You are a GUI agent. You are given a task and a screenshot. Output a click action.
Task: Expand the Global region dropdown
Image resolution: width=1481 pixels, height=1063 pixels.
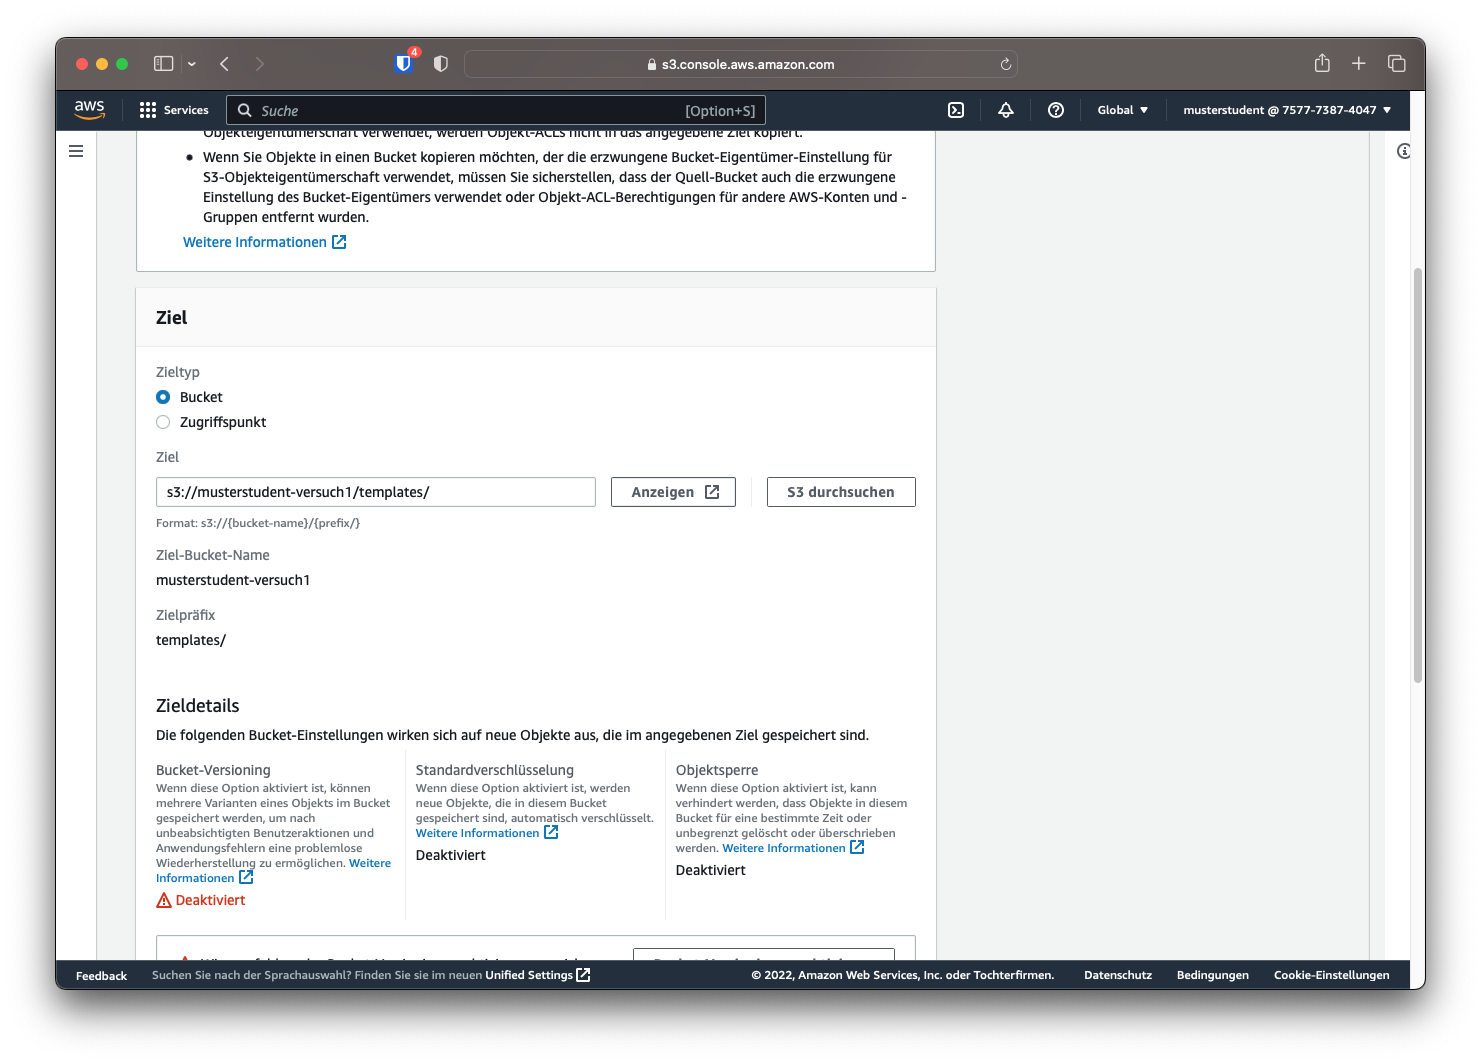pos(1123,110)
